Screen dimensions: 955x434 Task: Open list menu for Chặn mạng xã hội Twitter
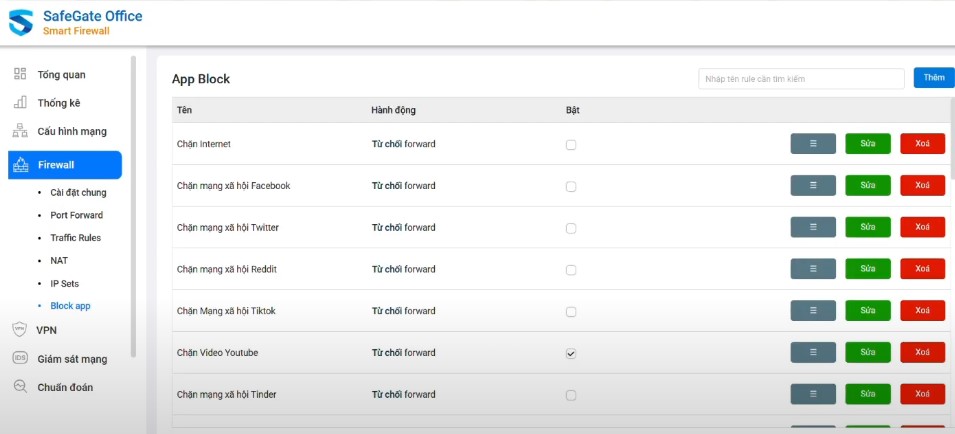[813, 227]
